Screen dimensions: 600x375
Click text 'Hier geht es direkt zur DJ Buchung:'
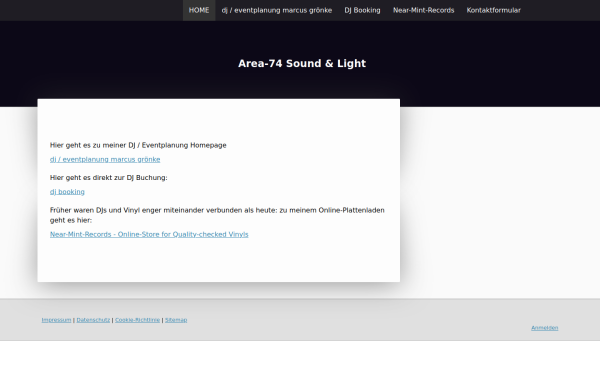(x=109, y=178)
